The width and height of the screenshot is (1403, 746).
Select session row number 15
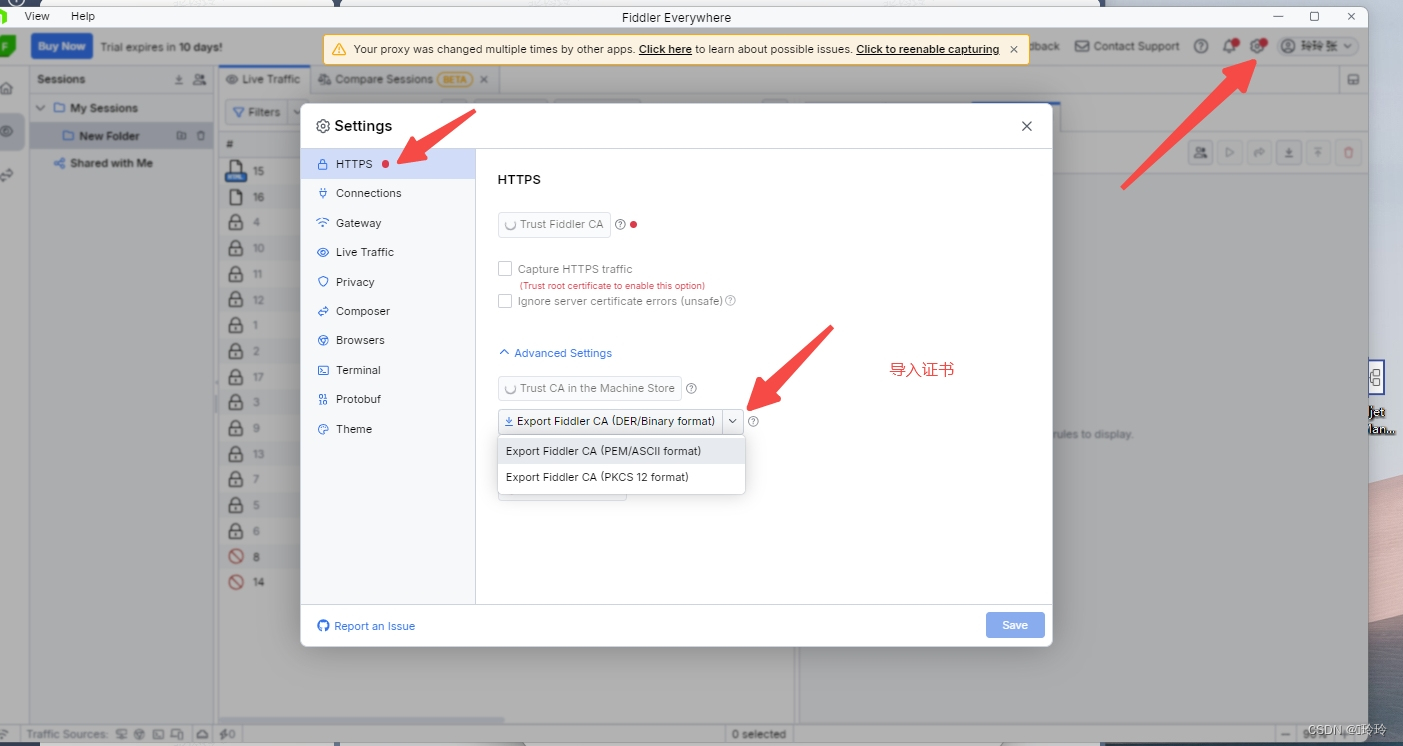pos(260,171)
